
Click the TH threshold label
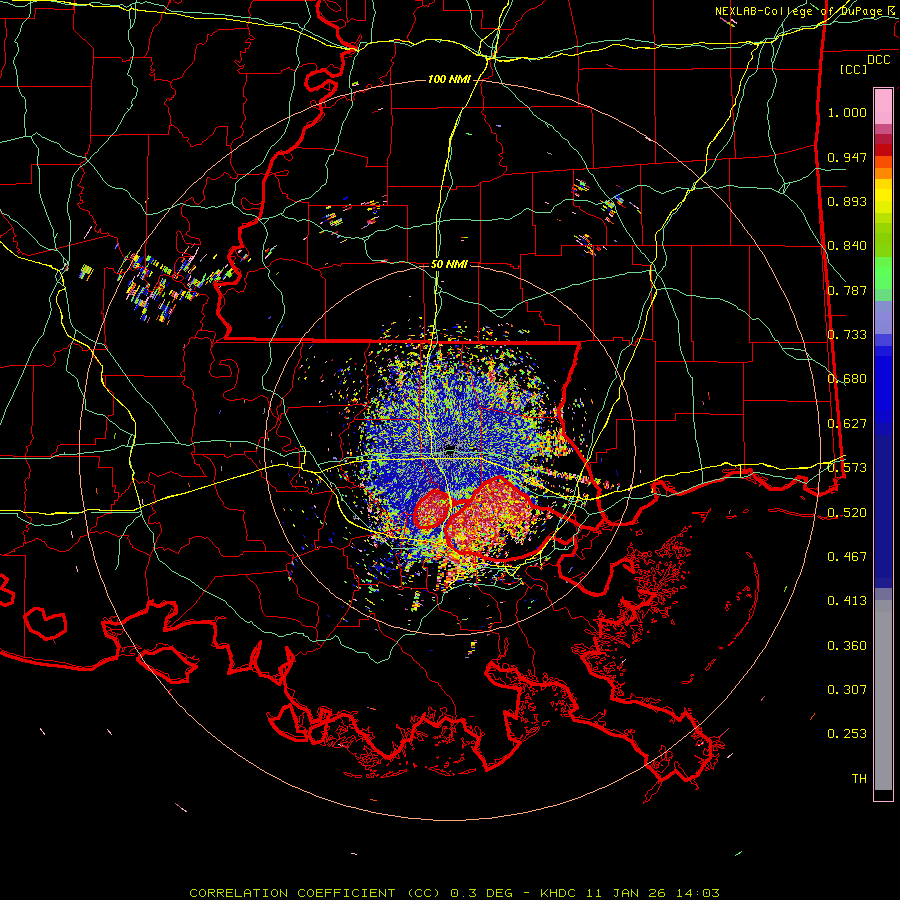859,779
